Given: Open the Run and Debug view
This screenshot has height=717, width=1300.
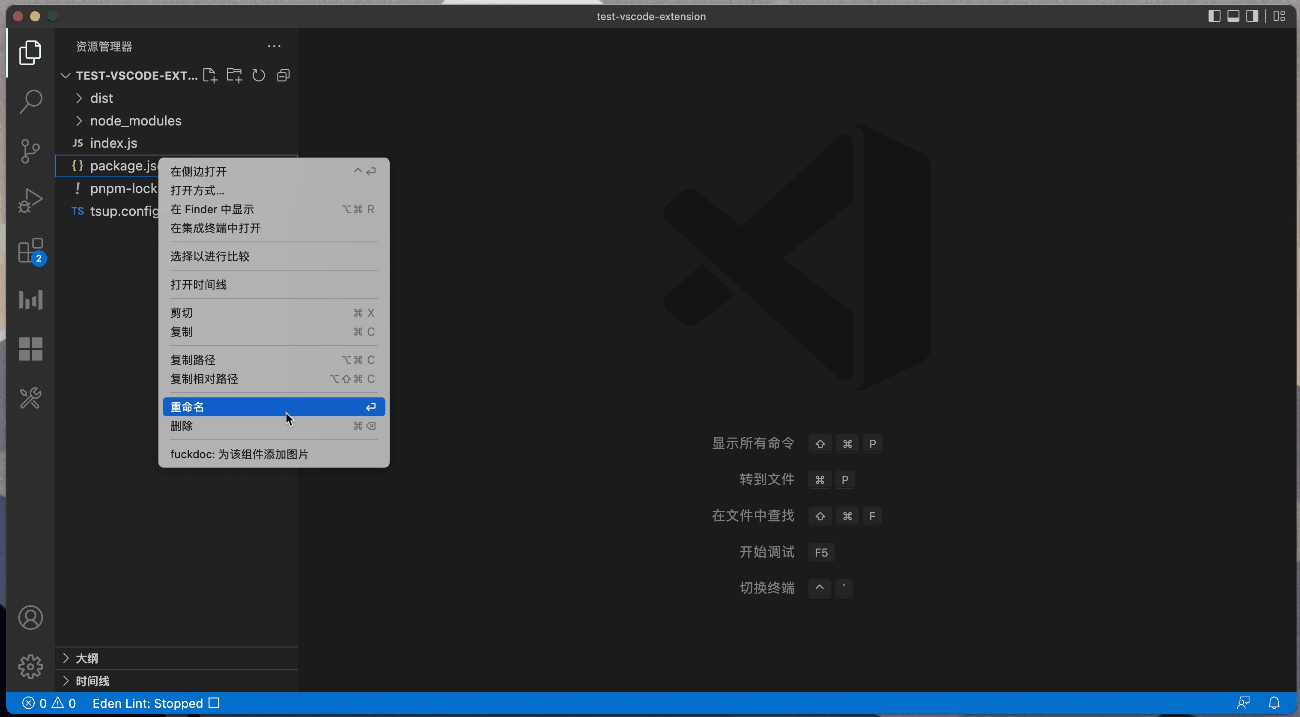Looking at the screenshot, I should [31, 201].
